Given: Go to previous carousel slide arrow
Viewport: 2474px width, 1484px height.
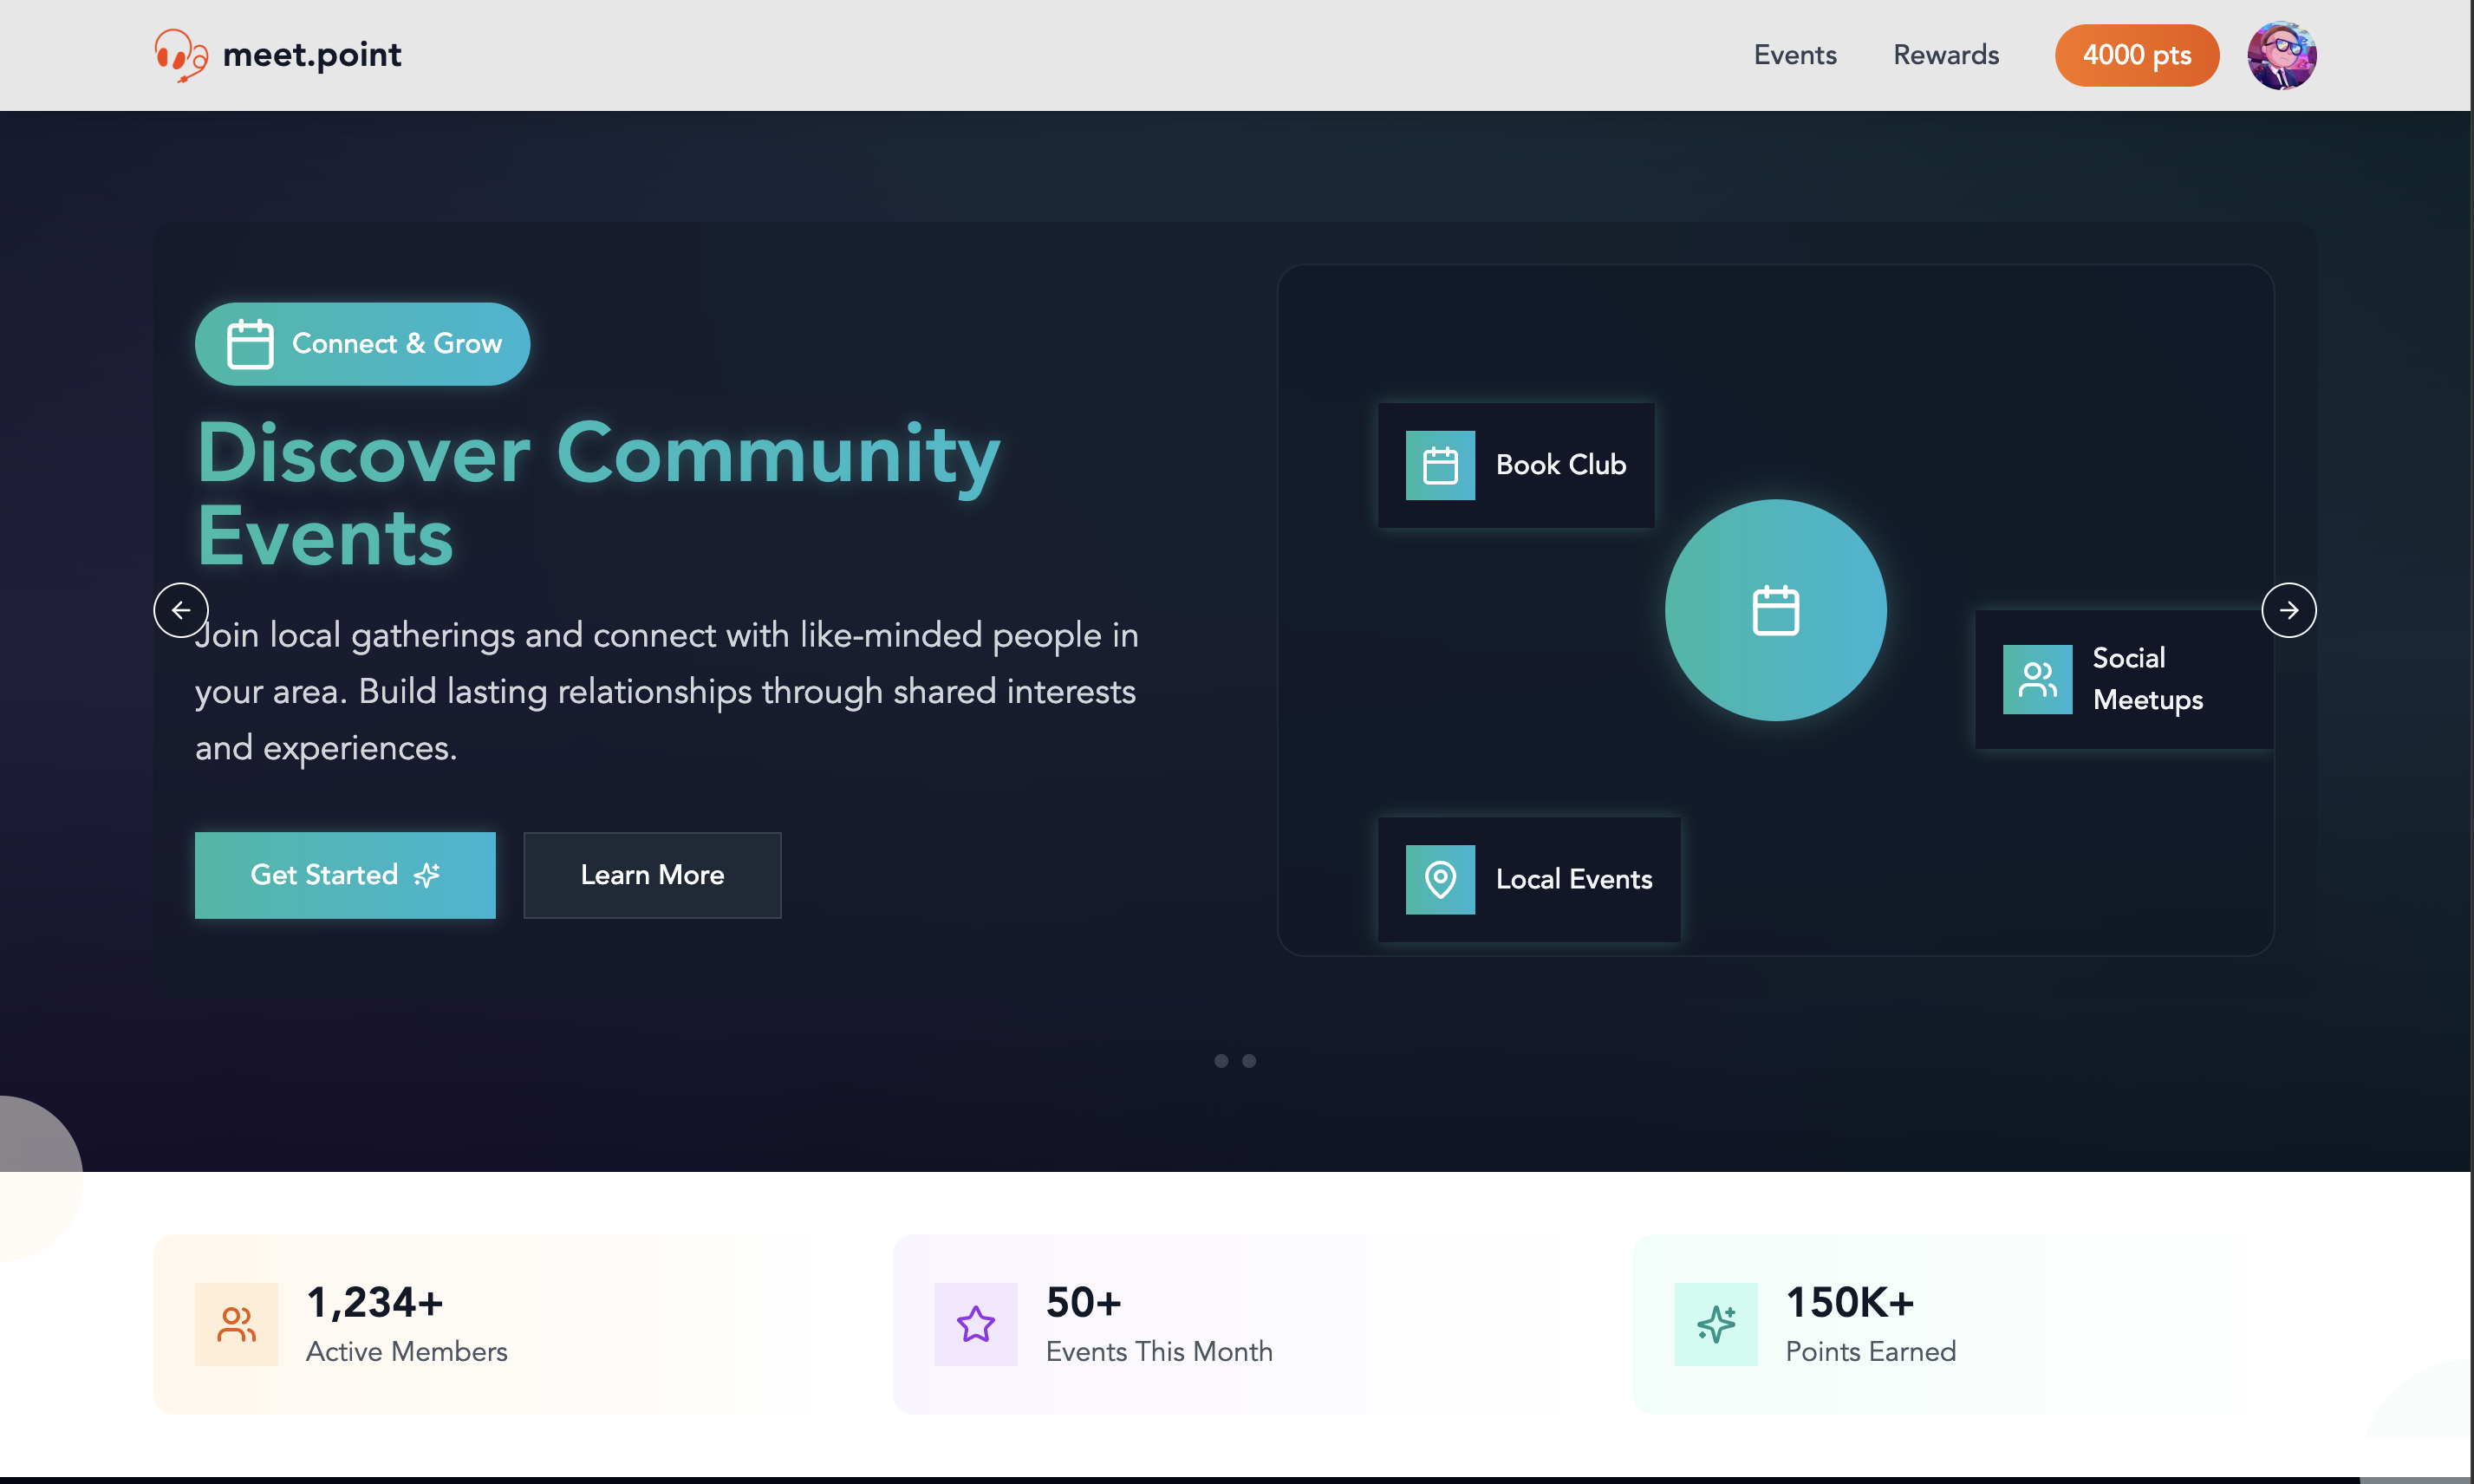Looking at the screenshot, I should point(181,610).
